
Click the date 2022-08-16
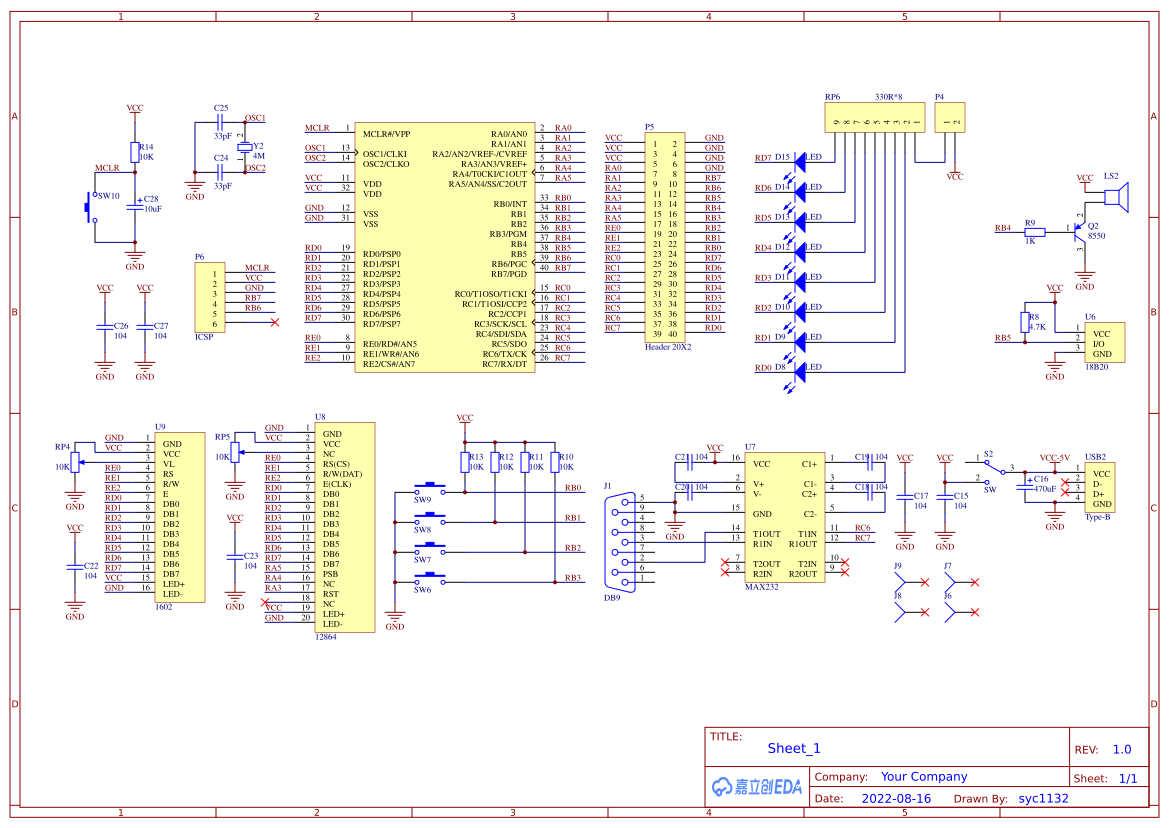[x=896, y=799]
